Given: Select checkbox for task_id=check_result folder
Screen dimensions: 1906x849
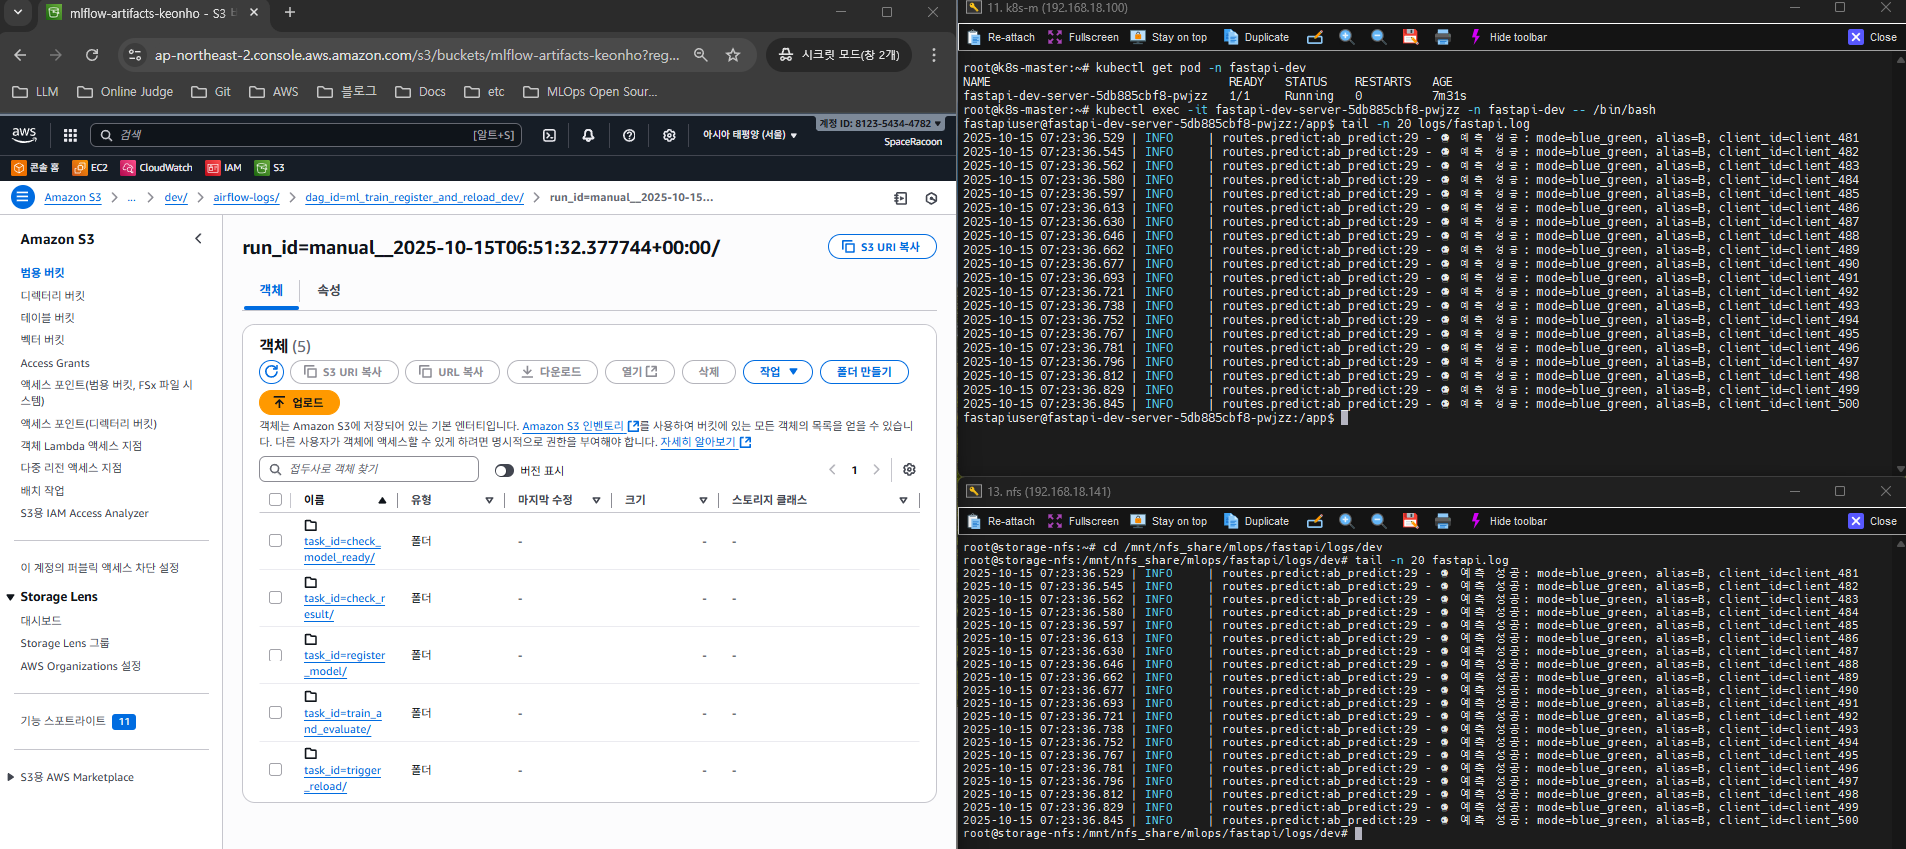Looking at the screenshot, I should 275,598.
